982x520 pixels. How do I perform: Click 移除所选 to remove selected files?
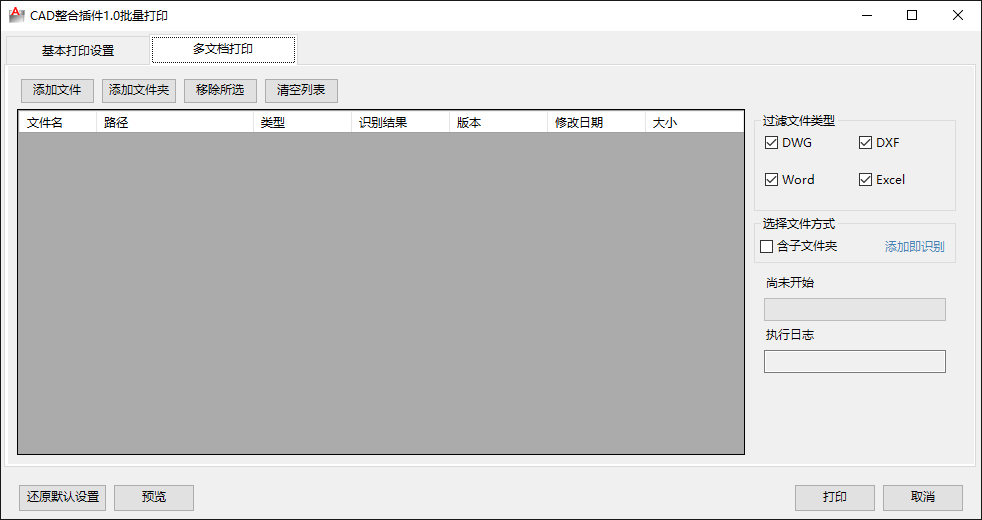(x=220, y=90)
